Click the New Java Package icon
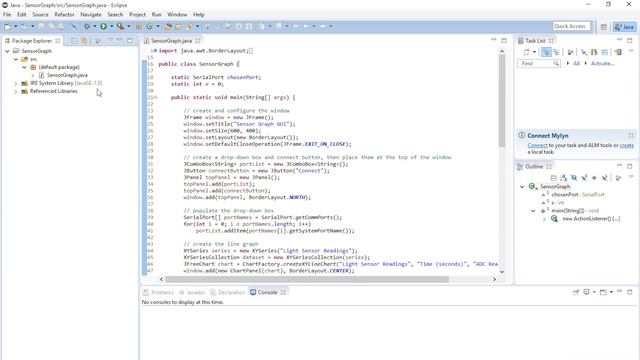 (x=139, y=27)
